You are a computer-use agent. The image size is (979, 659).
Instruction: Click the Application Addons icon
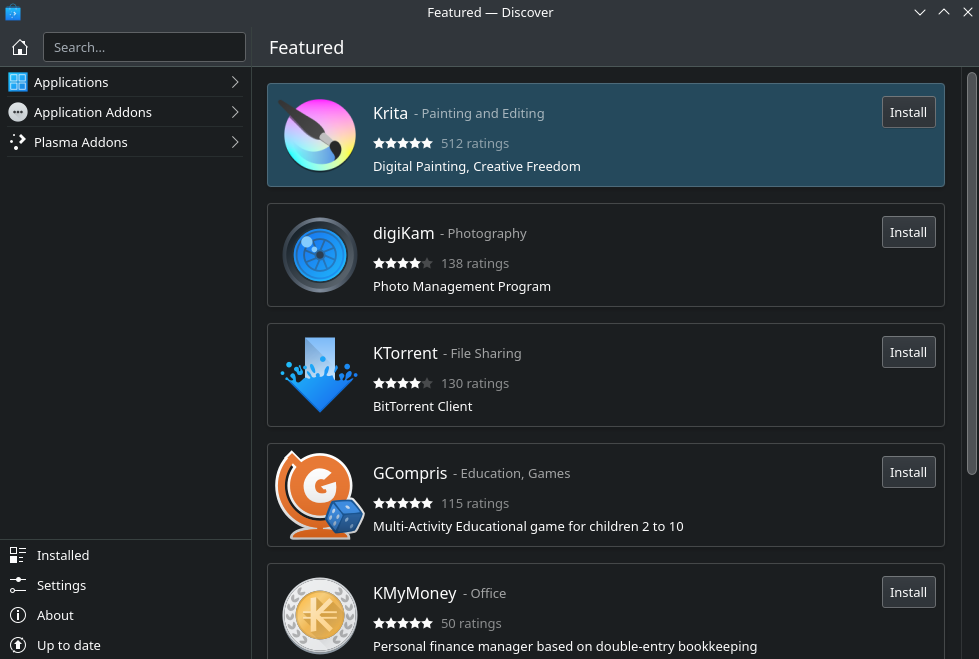coord(18,112)
